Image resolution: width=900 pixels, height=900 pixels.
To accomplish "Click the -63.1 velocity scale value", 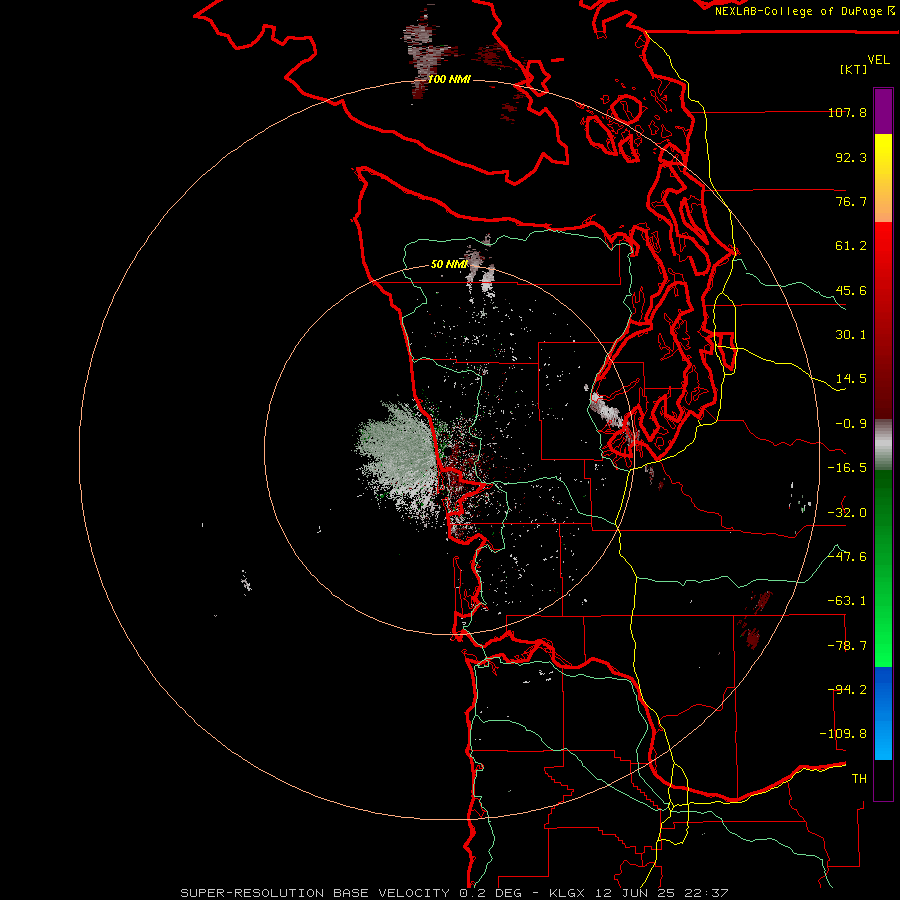I will coord(847,601).
